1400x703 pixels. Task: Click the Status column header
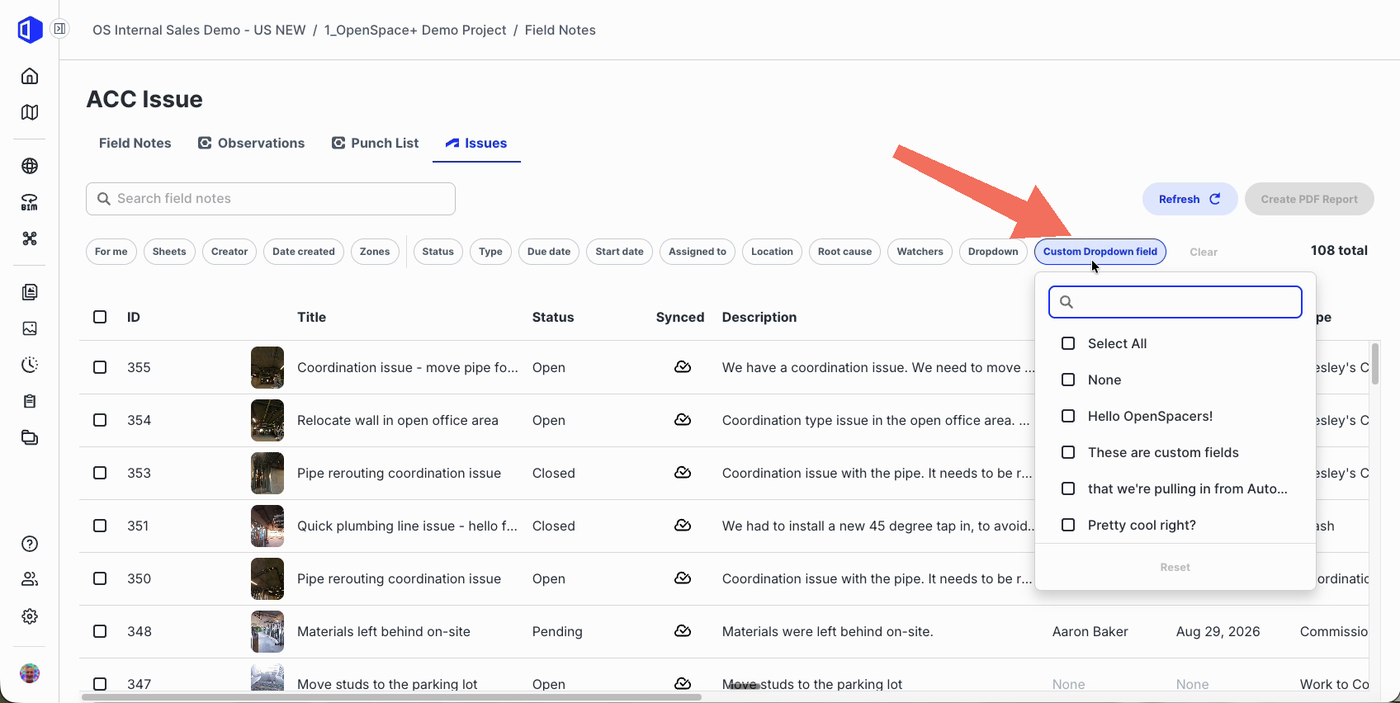click(x=553, y=317)
